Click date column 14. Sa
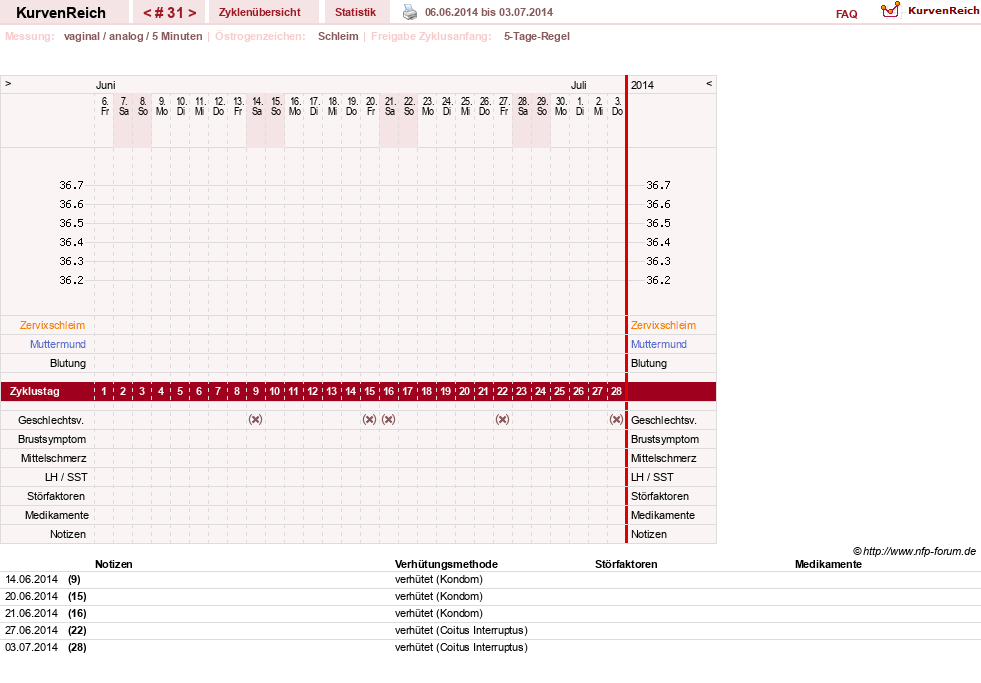 (257, 106)
